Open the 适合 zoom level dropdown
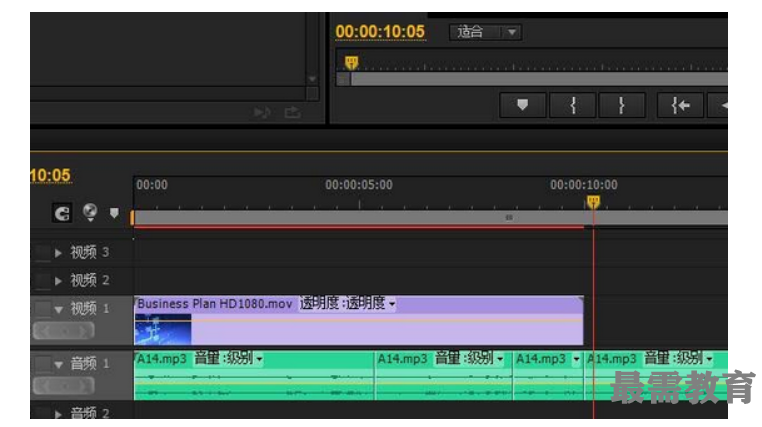Image resolution: width=762 pixels, height=427 pixels. (x=485, y=32)
